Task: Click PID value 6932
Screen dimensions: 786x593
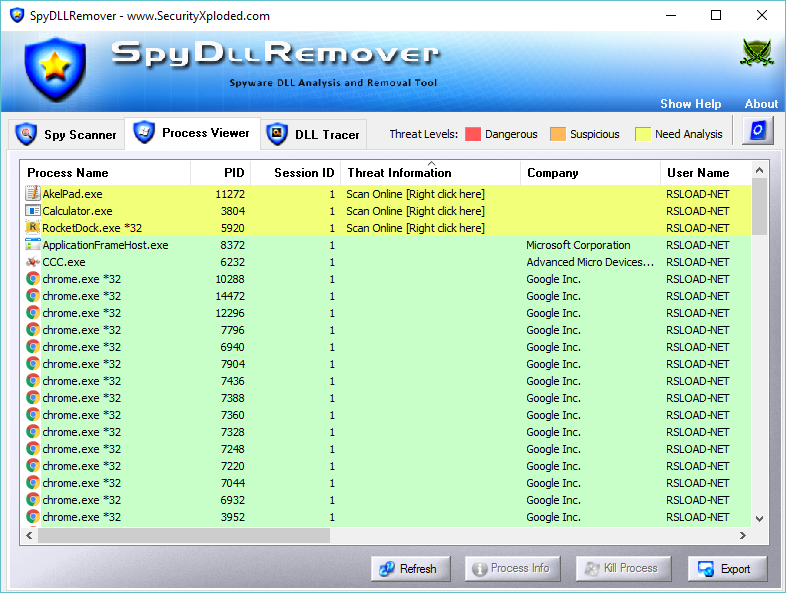Action: [x=233, y=500]
